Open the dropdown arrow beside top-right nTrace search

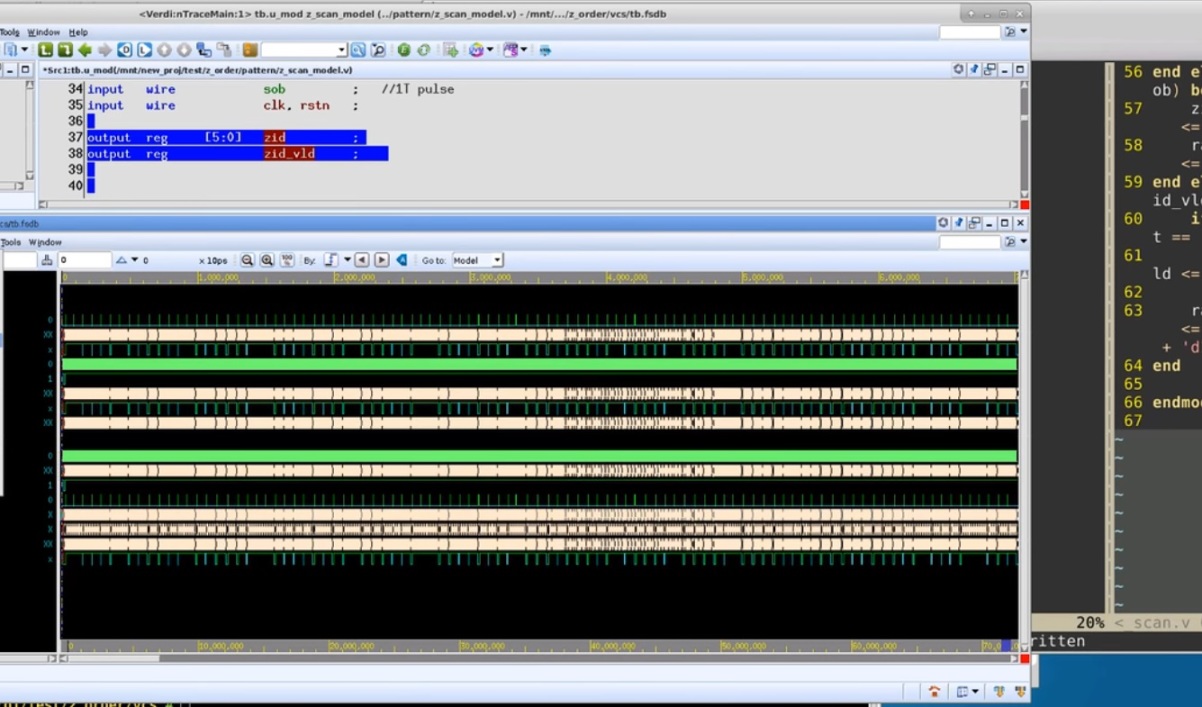pyautogui.click(x=1023, y=32)
